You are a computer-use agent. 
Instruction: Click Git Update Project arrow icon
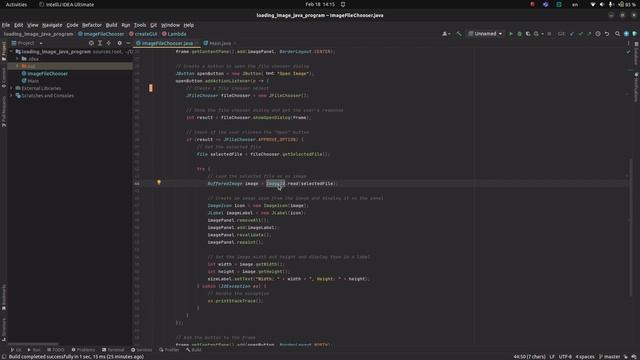[x=571, y=34]
